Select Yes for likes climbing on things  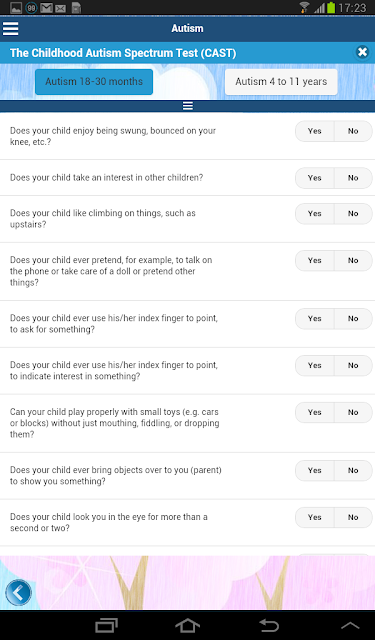pyautogui.click(x=315, y=213)
